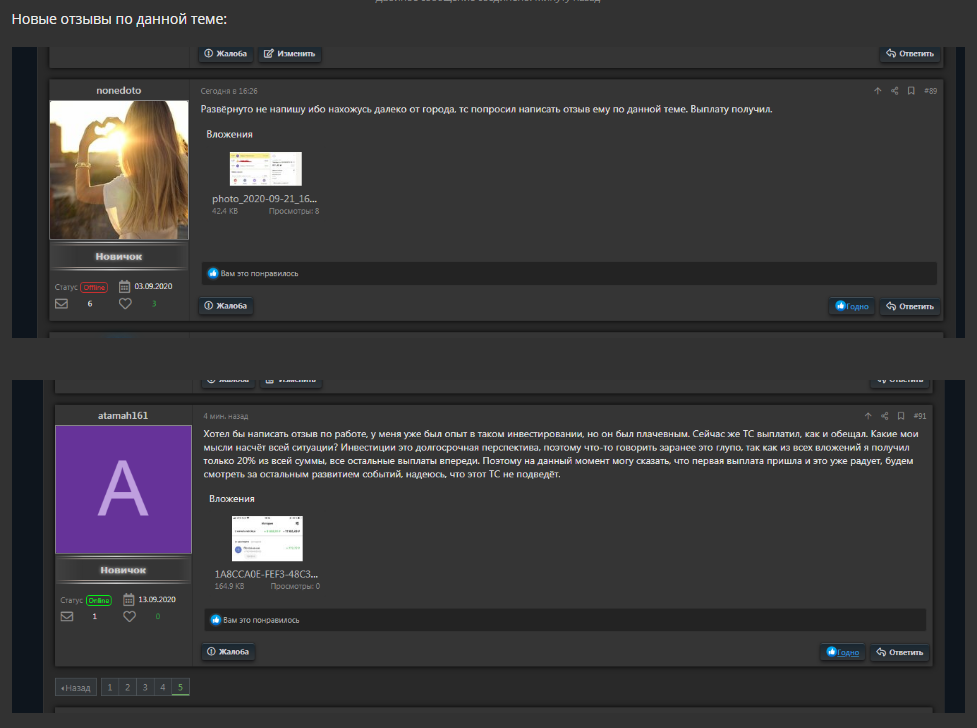Click the share icon in post #91

coord(884,416)
